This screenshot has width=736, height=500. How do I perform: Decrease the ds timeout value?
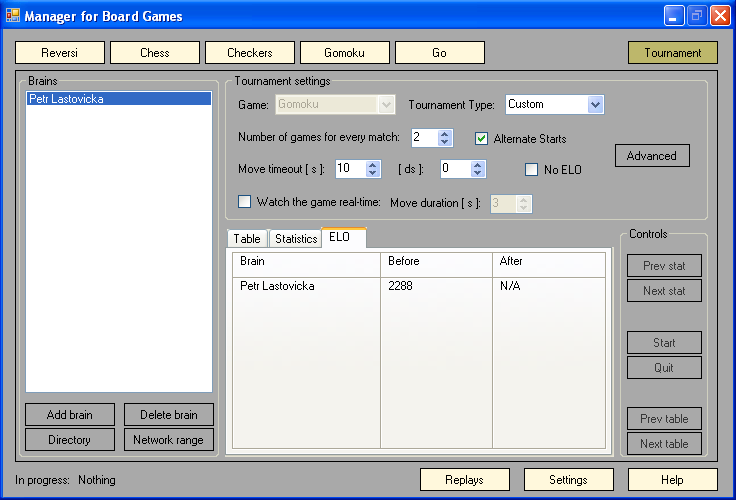(477, 173)
